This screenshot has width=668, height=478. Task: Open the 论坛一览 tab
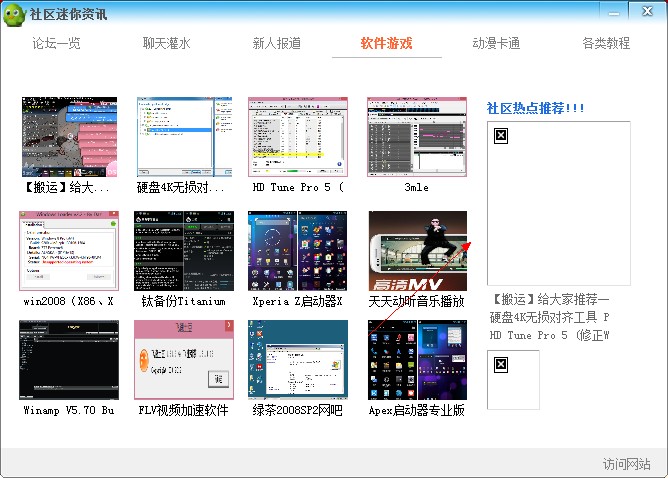point(56,44)
